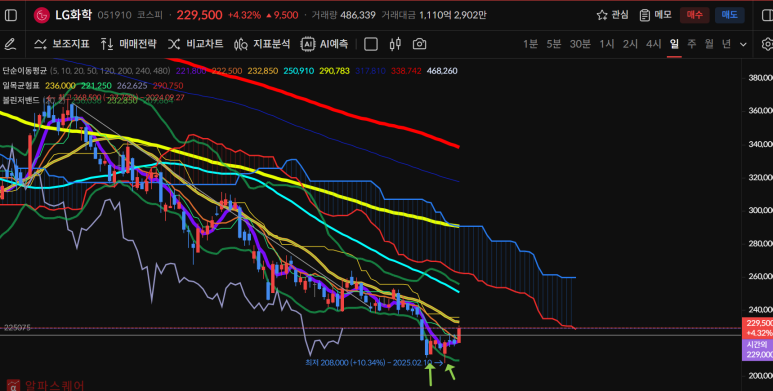The width and height of the screenshot is (773, 391).
Task: Switch to 5분 timeframe
Action: (554, 44)
